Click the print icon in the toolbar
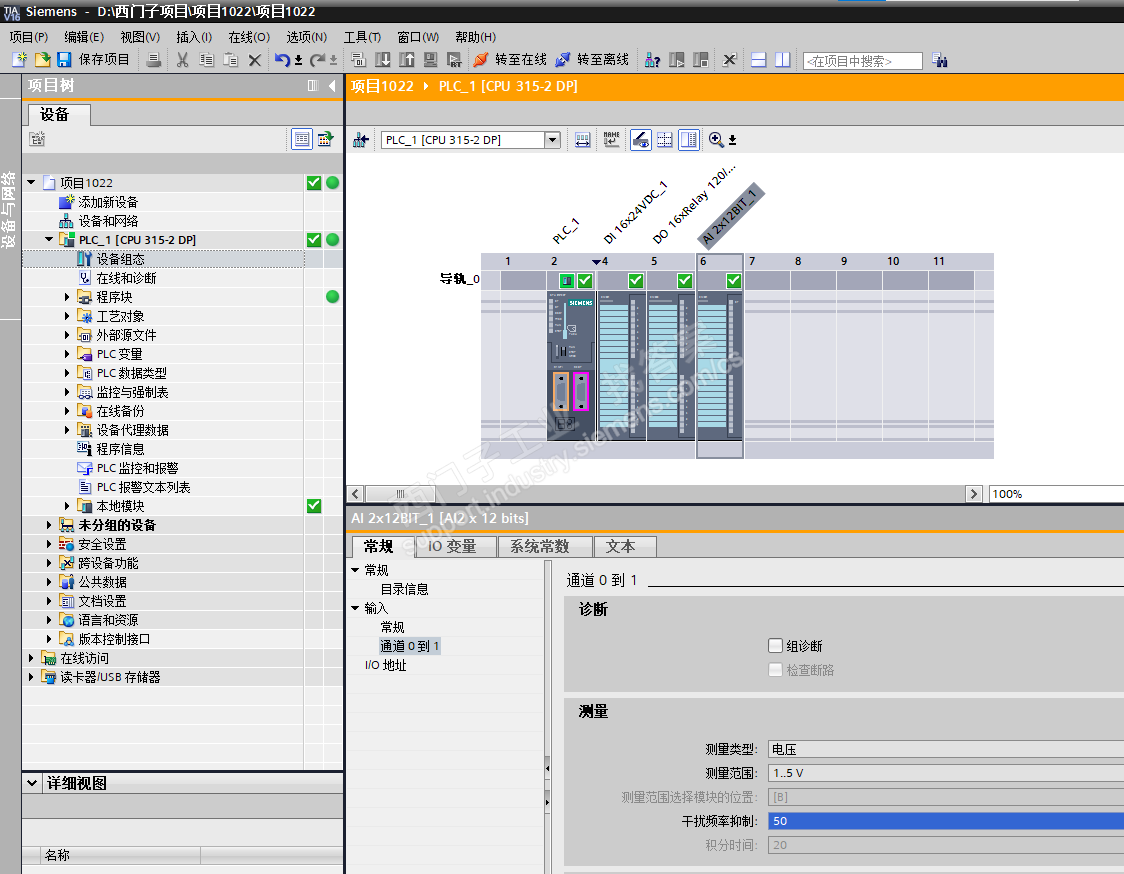The image size is (1124, 874). coord(153,60)
